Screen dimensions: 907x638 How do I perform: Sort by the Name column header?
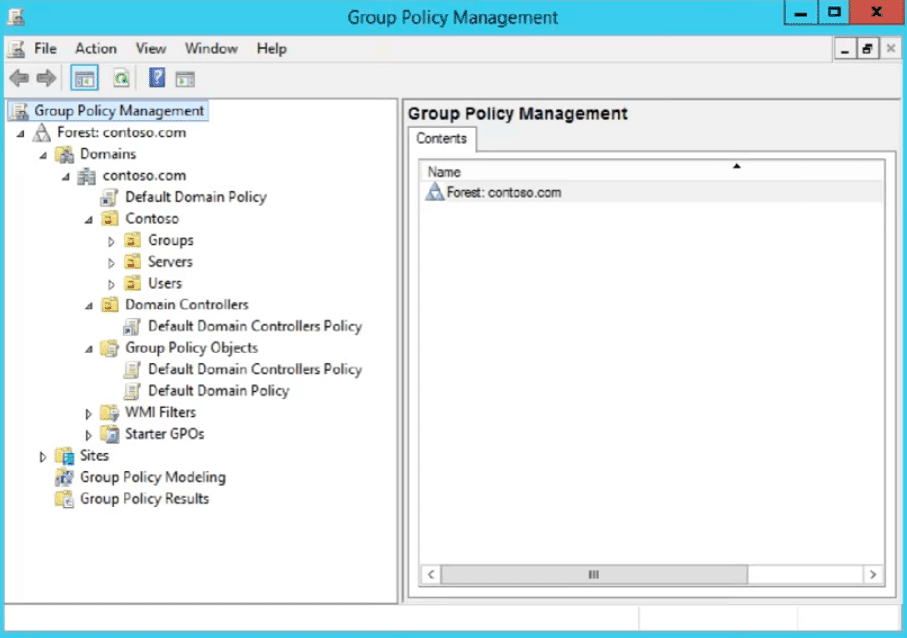click(x=651, y=171)
